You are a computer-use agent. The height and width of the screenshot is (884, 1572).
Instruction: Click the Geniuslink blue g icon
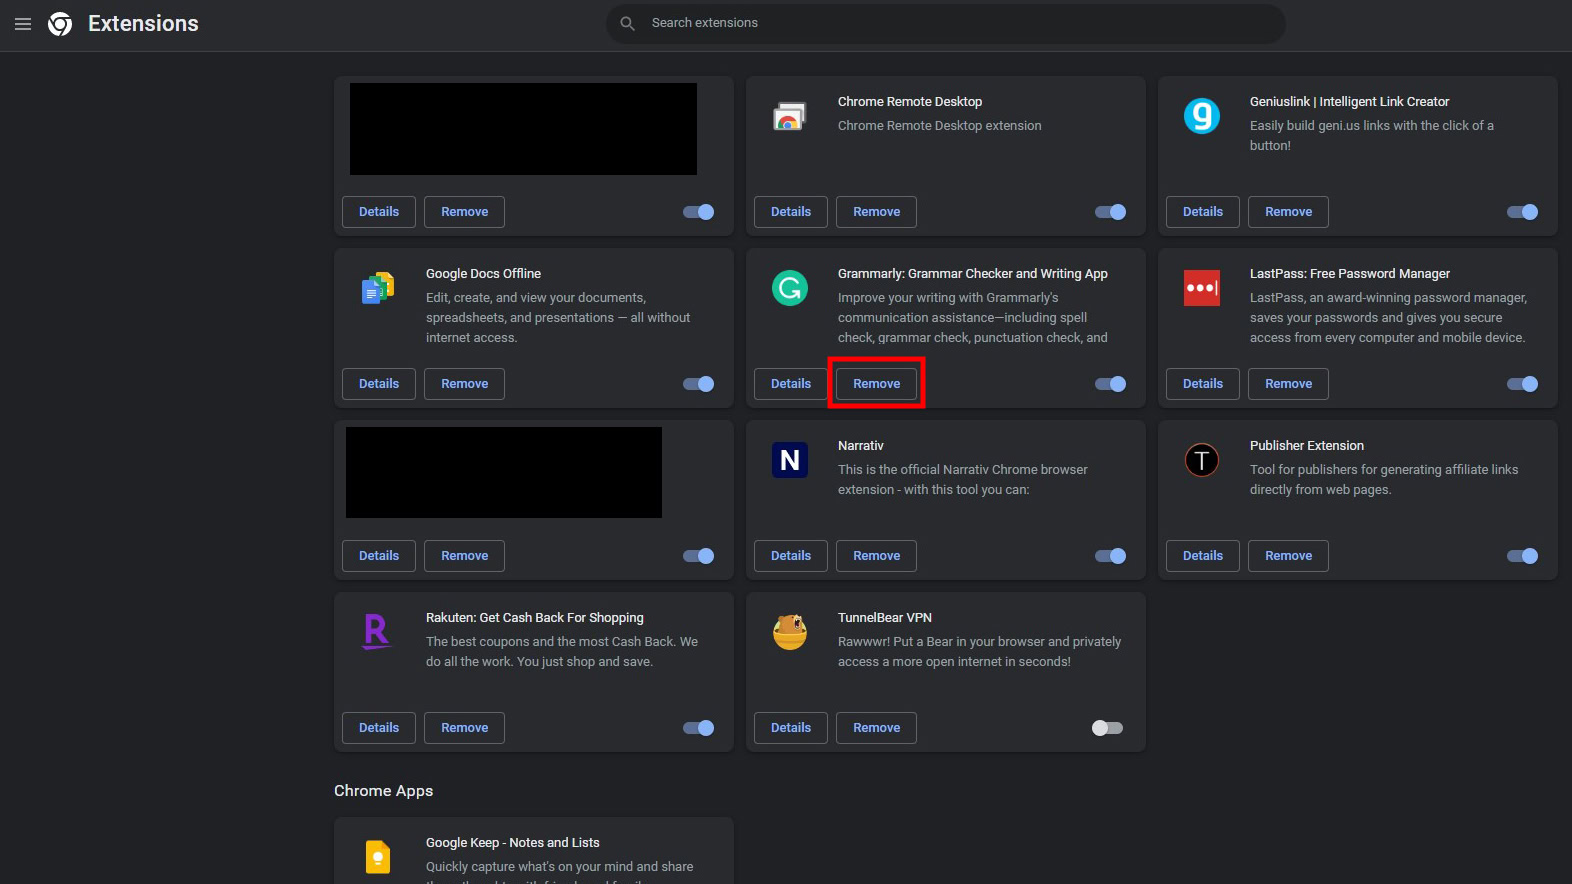pos(1202,116)
